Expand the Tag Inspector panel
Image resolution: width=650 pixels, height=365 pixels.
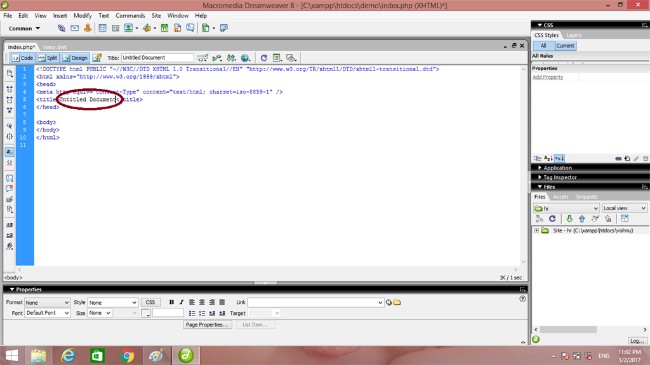pos(560,177)
